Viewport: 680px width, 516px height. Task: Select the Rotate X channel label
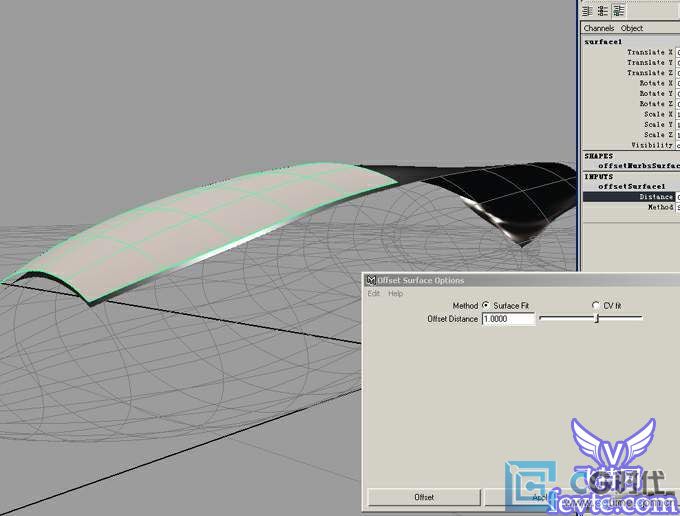click(x=656, y=83)
